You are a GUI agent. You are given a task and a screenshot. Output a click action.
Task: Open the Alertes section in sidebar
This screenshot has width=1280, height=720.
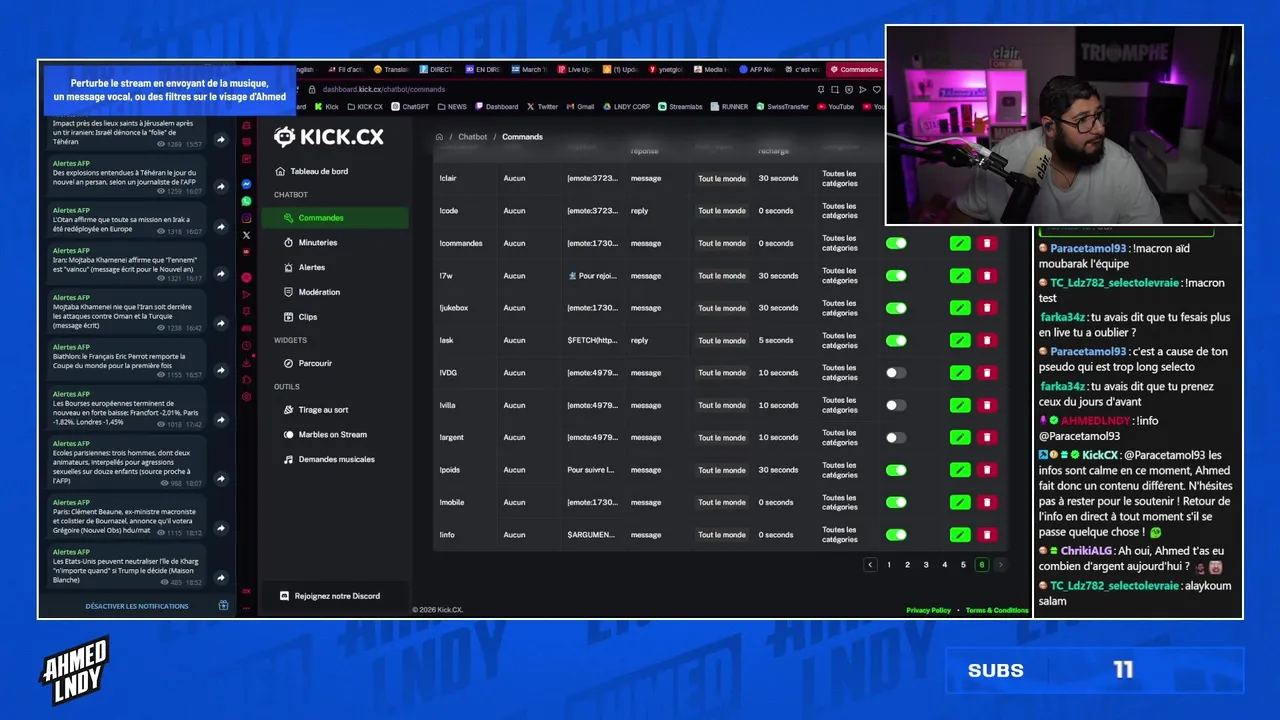(x=335, y=267)
